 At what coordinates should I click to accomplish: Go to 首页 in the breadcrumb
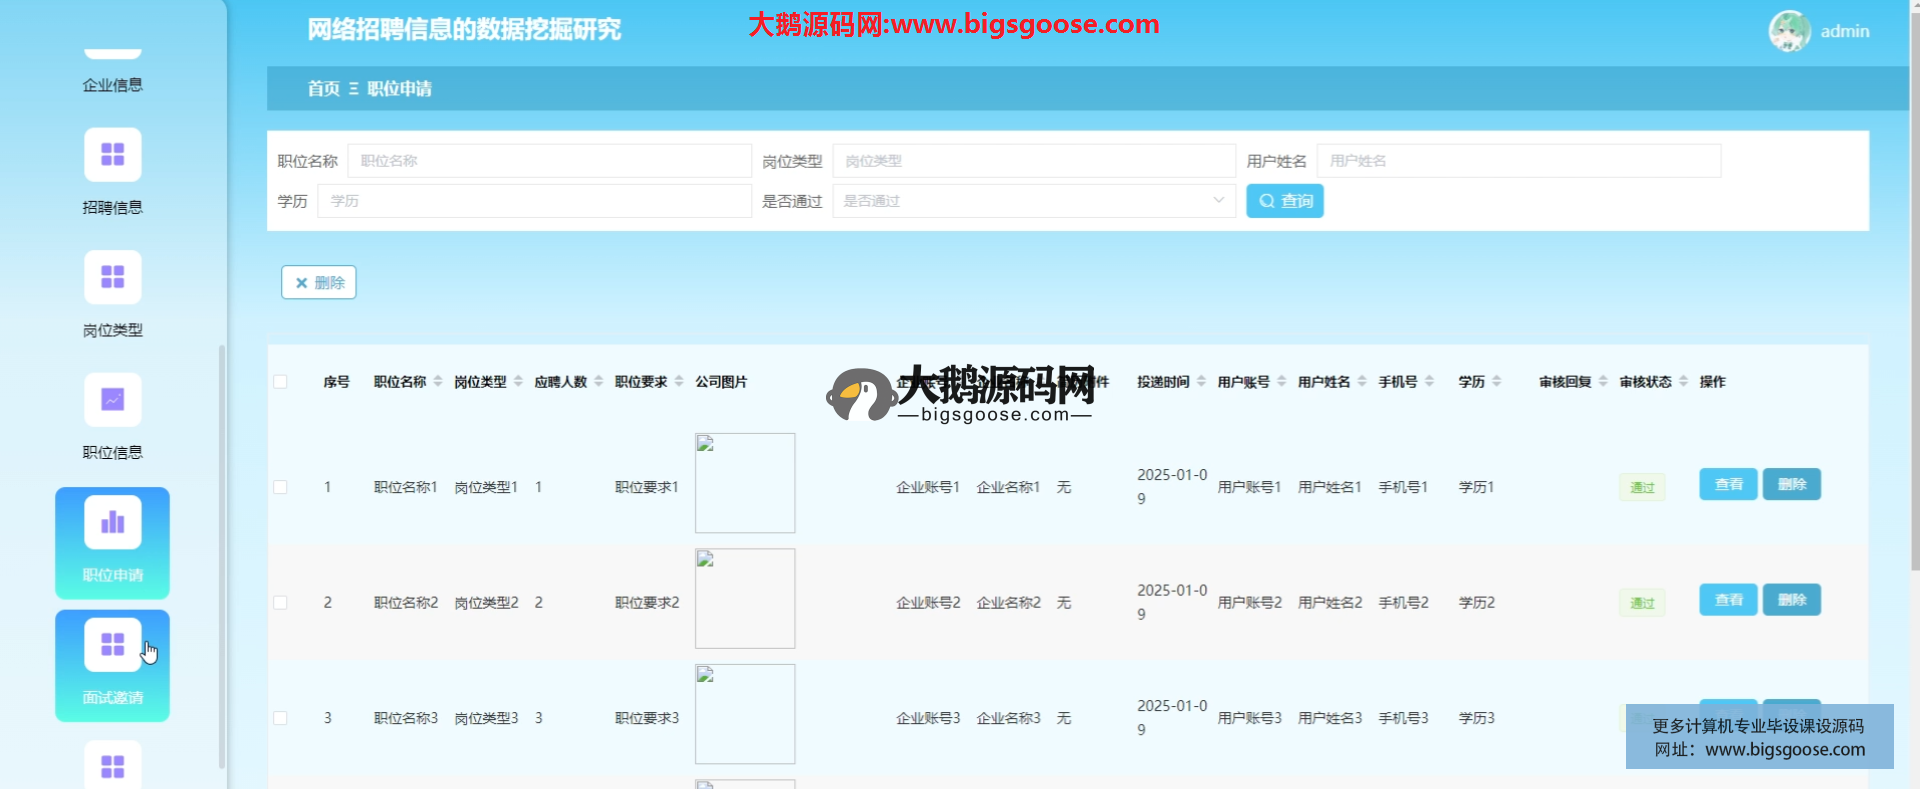tap(323, 89)
